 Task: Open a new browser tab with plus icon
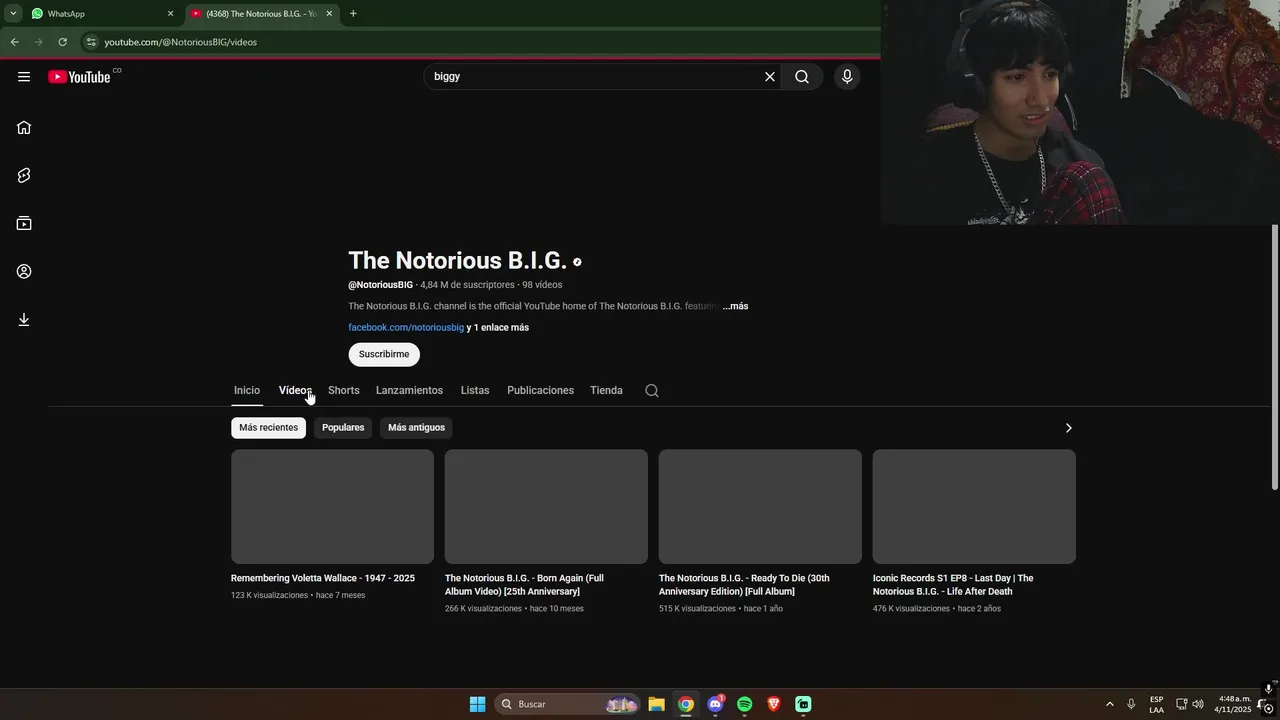coord(353,14)
